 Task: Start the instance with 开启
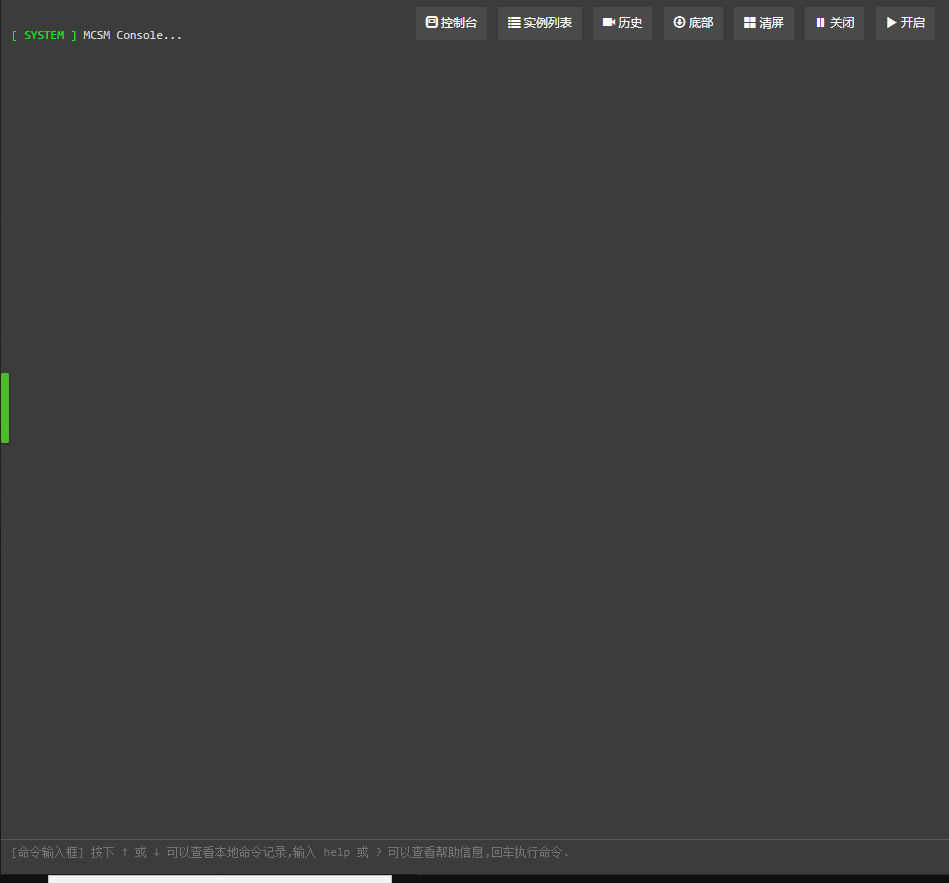point(905,23)
